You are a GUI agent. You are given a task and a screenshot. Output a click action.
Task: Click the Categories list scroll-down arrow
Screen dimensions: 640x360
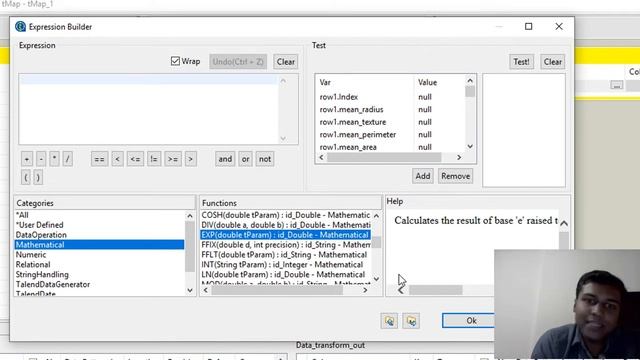190,290
